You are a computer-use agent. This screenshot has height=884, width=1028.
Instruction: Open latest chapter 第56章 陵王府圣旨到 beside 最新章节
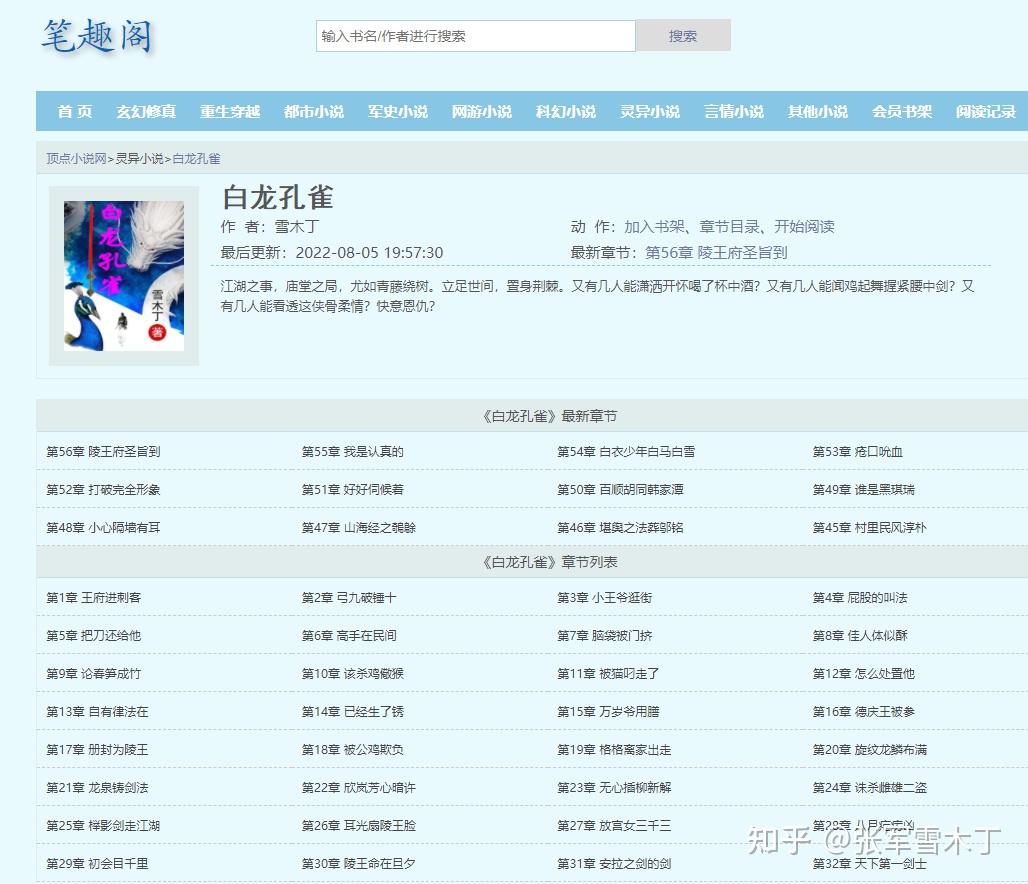click(716, 252)
